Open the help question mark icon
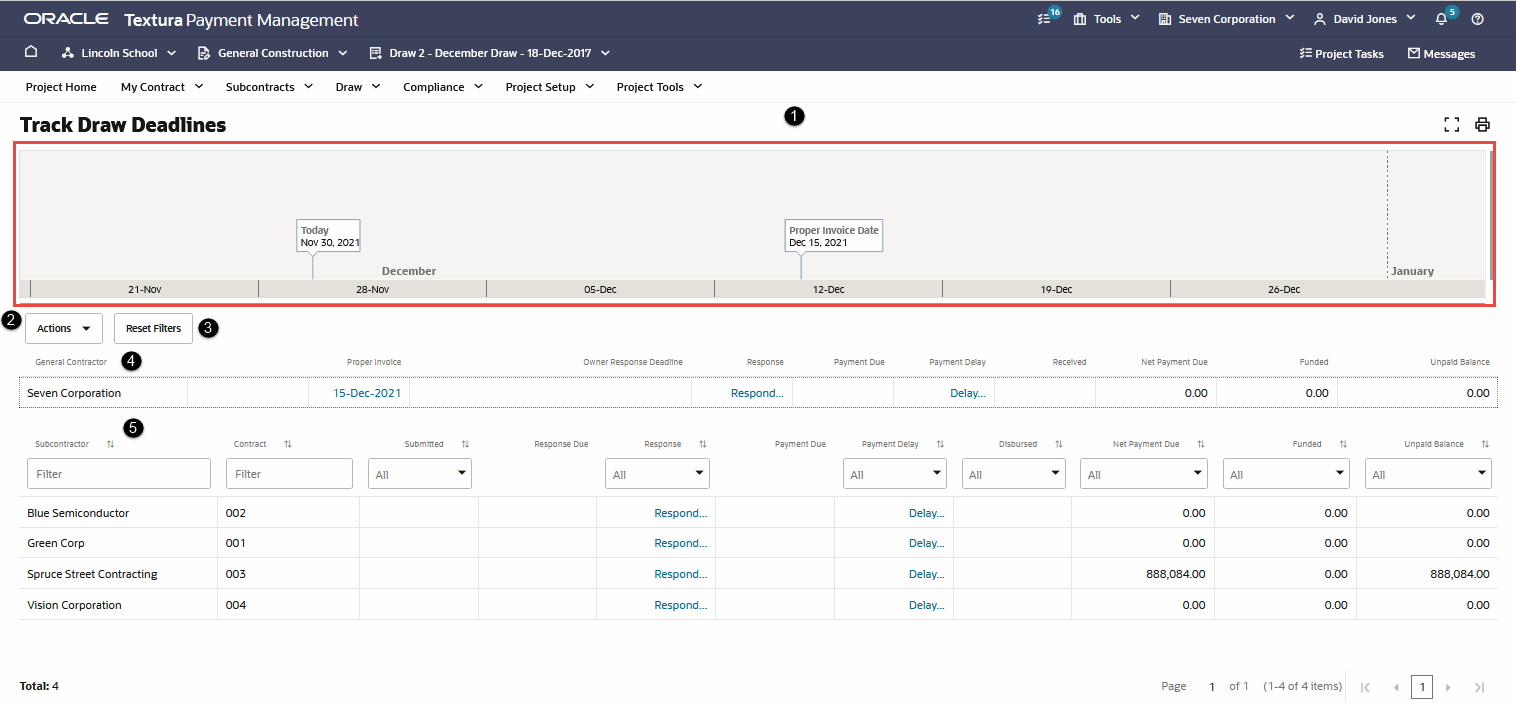Screen dimensions: 1516x706 tap(1478, 19)
